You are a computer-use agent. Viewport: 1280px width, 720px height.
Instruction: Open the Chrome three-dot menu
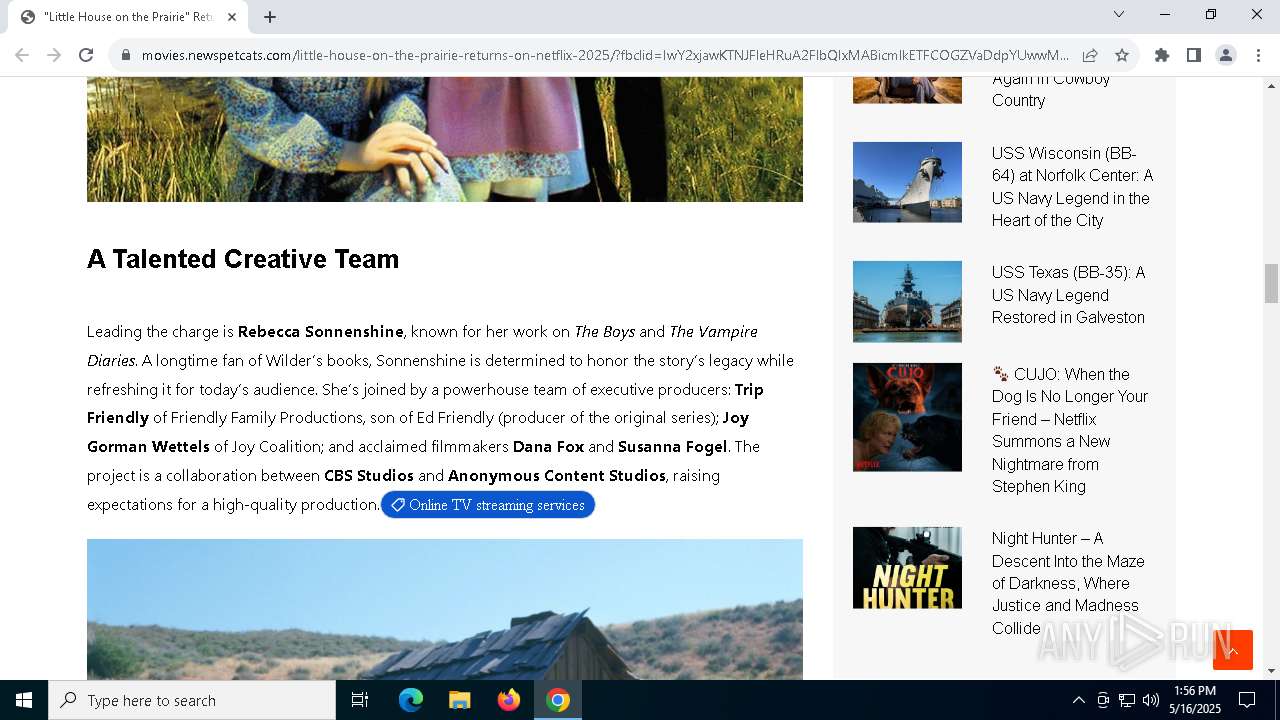(x=1259, y=55)
